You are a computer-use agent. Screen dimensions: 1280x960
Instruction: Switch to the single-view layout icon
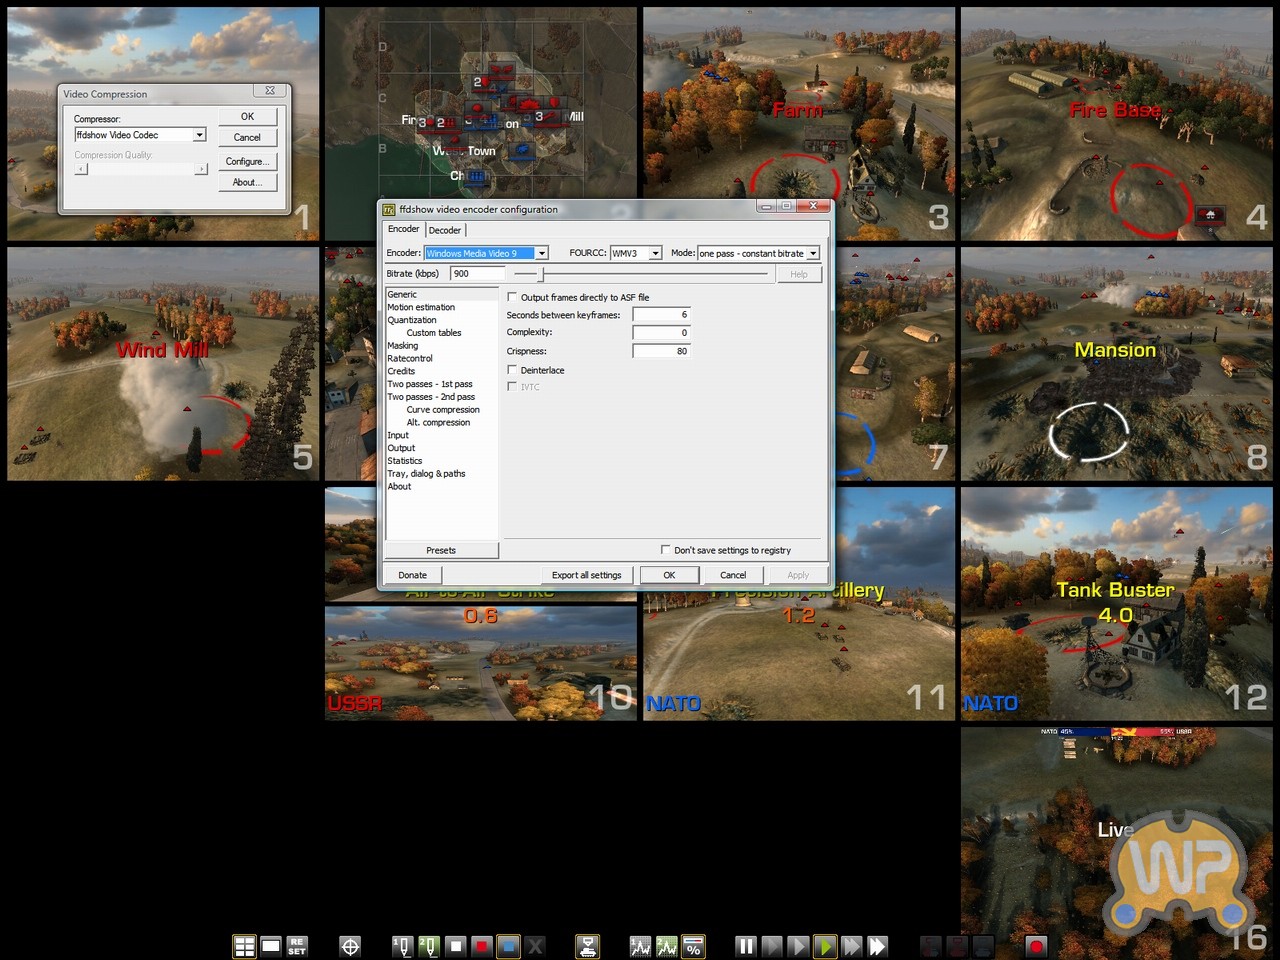pos(271,946)
